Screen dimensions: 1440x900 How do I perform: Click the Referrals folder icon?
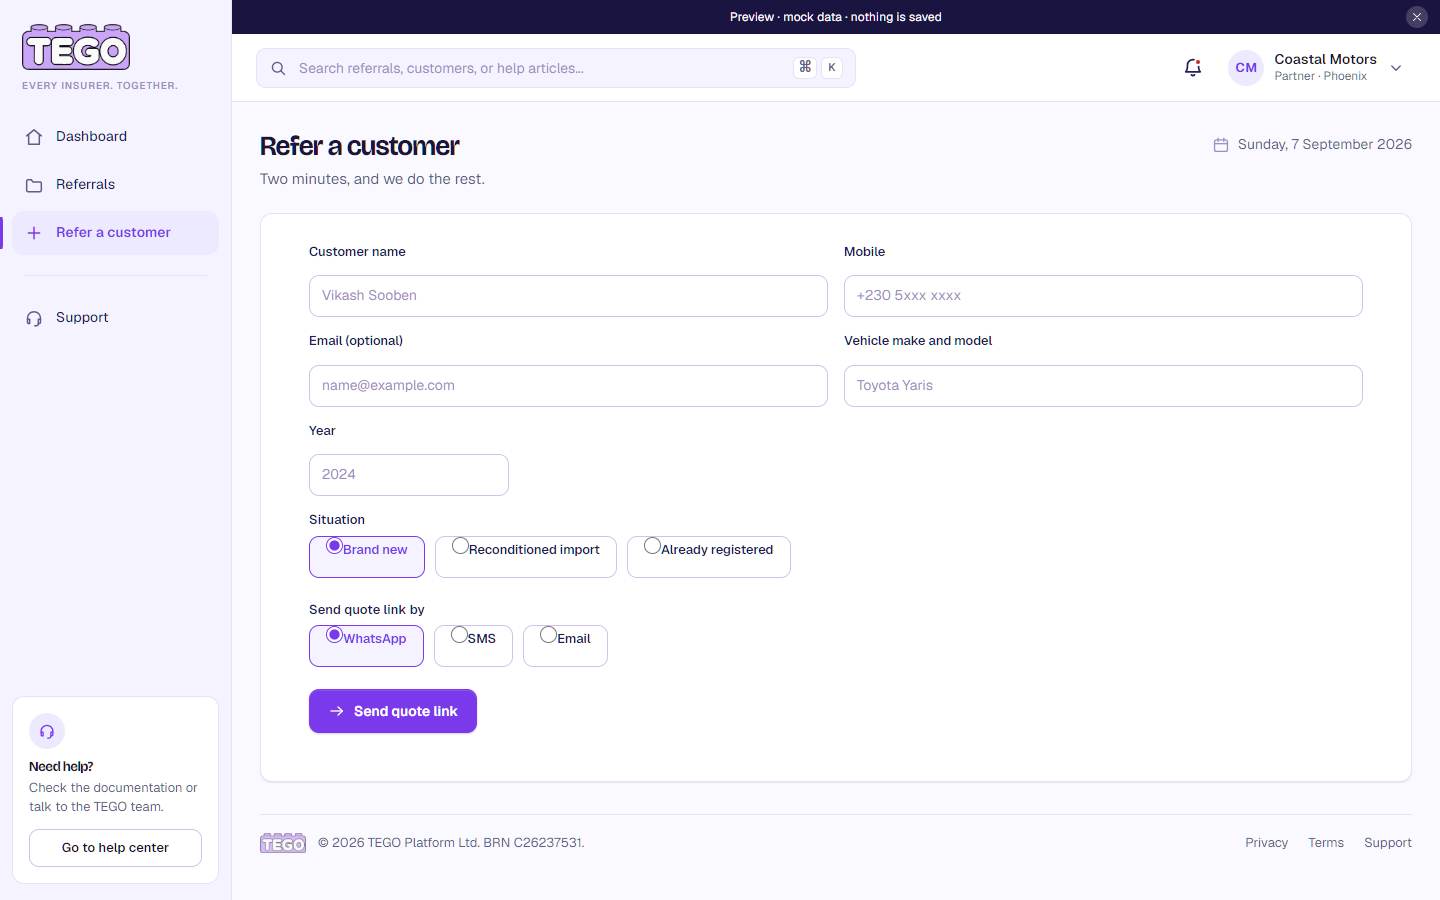click(34, 185)
